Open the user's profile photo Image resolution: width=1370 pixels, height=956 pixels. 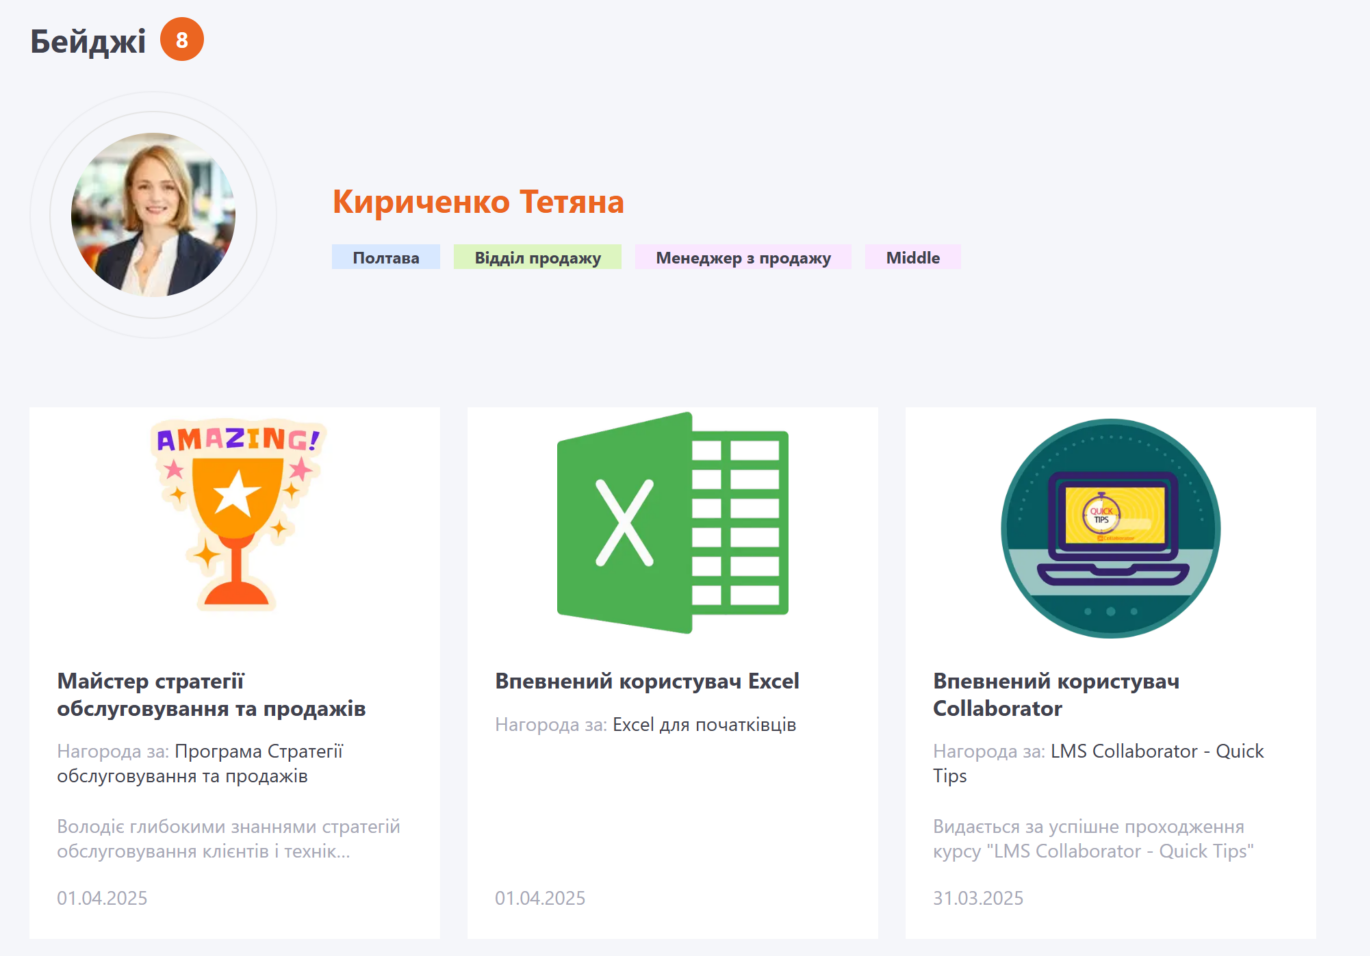pyautogui.click(x=153, y=215)
